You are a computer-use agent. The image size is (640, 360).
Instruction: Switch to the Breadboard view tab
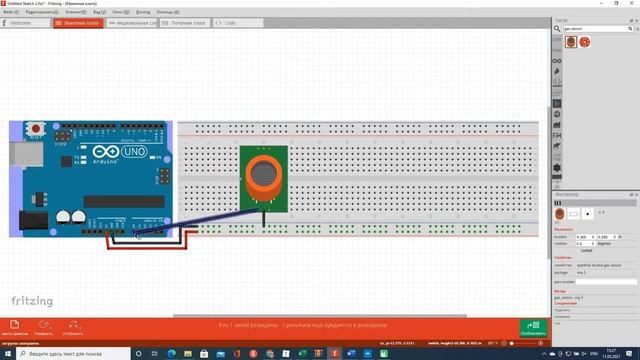(78, 23)
